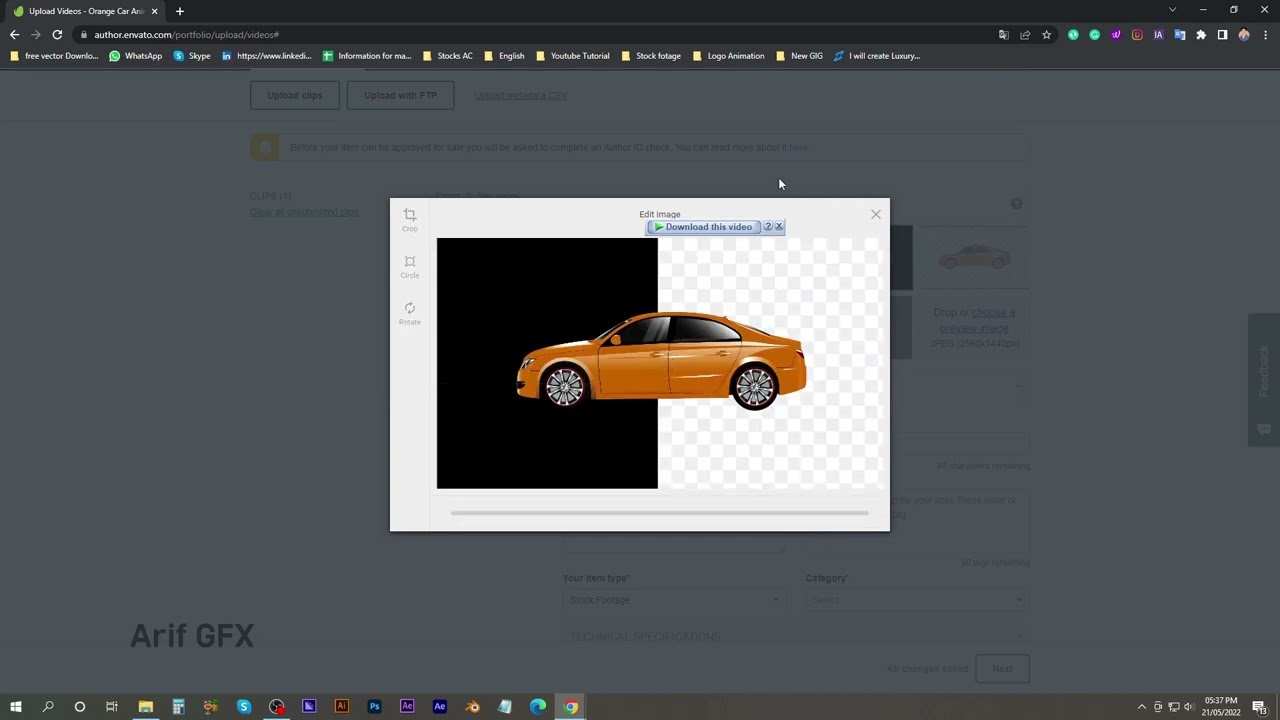Open the Chrome profile avatar

click(1244, 35)
